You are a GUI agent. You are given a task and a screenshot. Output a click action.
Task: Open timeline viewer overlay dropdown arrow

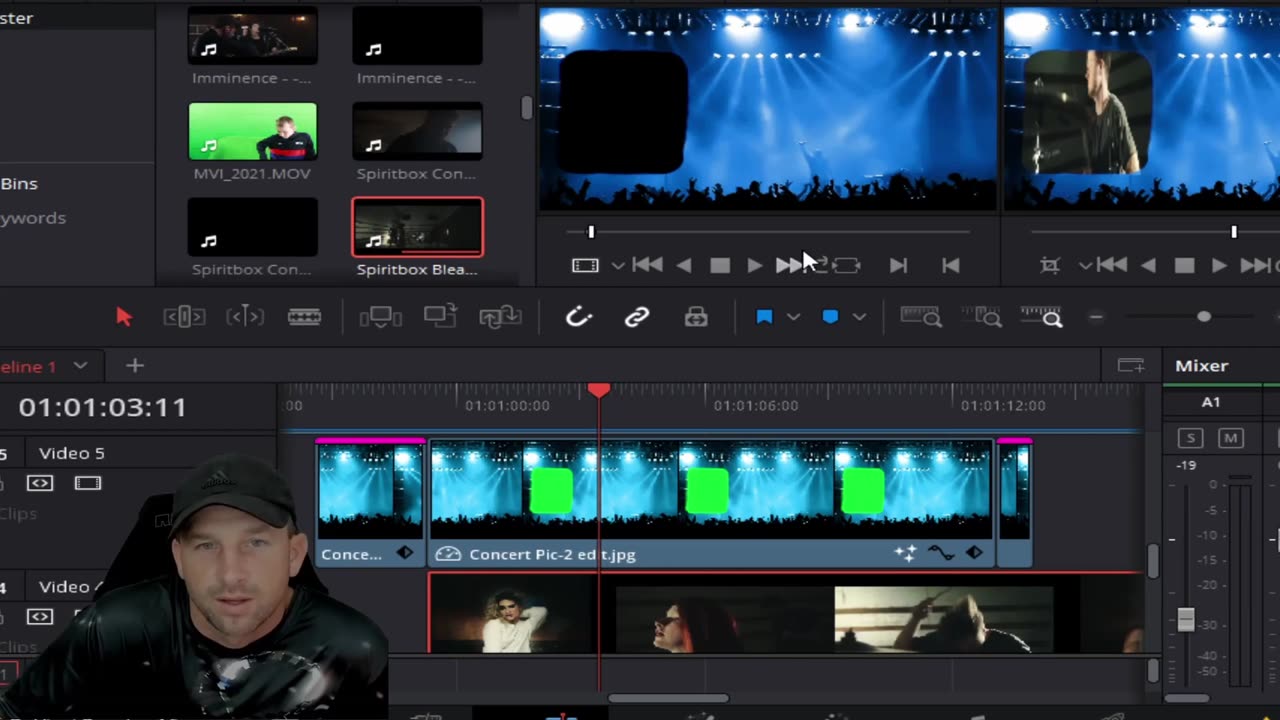(x=1085, y=265)
